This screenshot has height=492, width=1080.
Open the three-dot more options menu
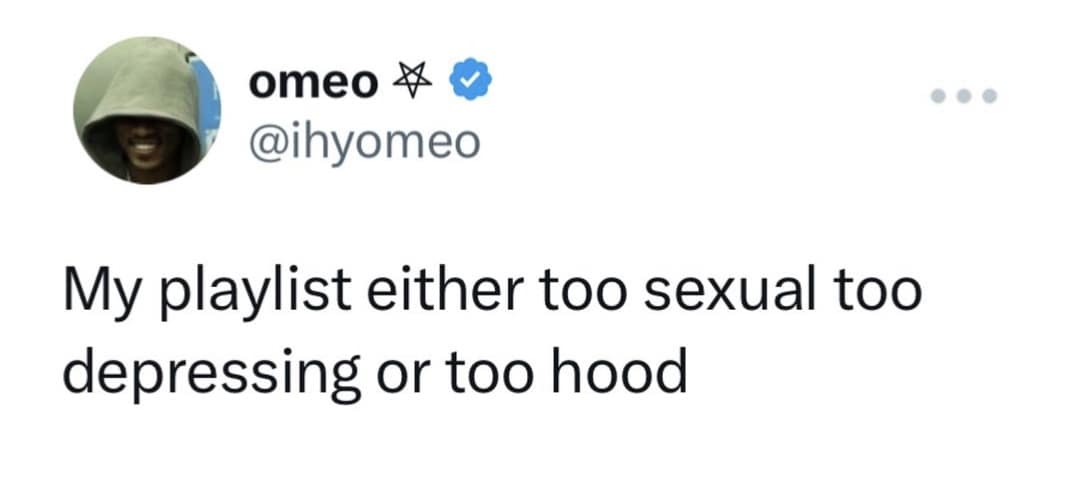coord(963,98)
